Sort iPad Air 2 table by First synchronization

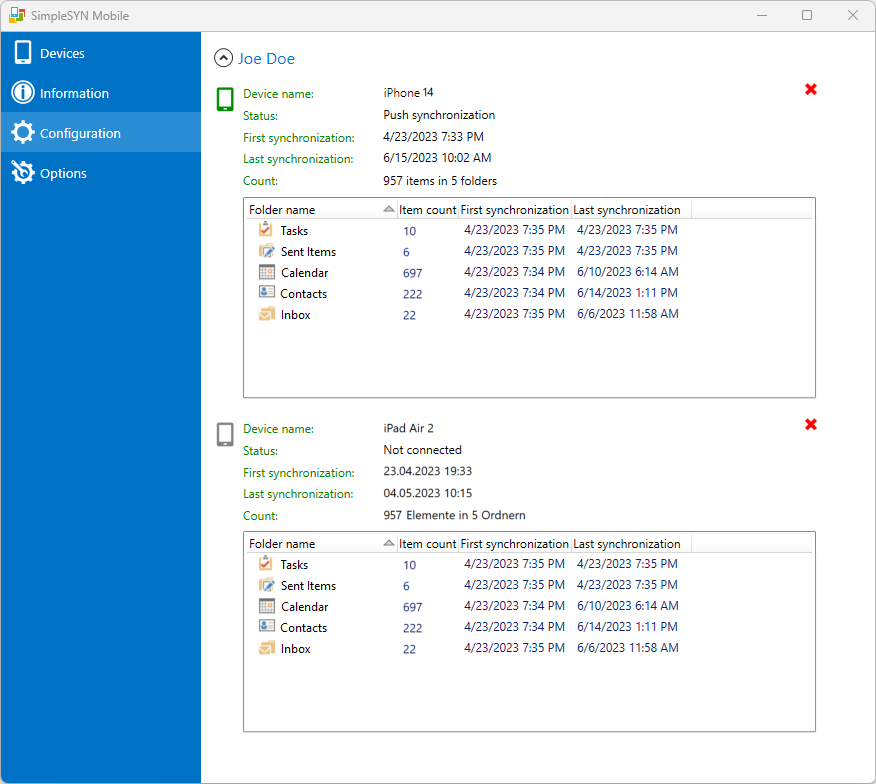(x=515, y=544)
